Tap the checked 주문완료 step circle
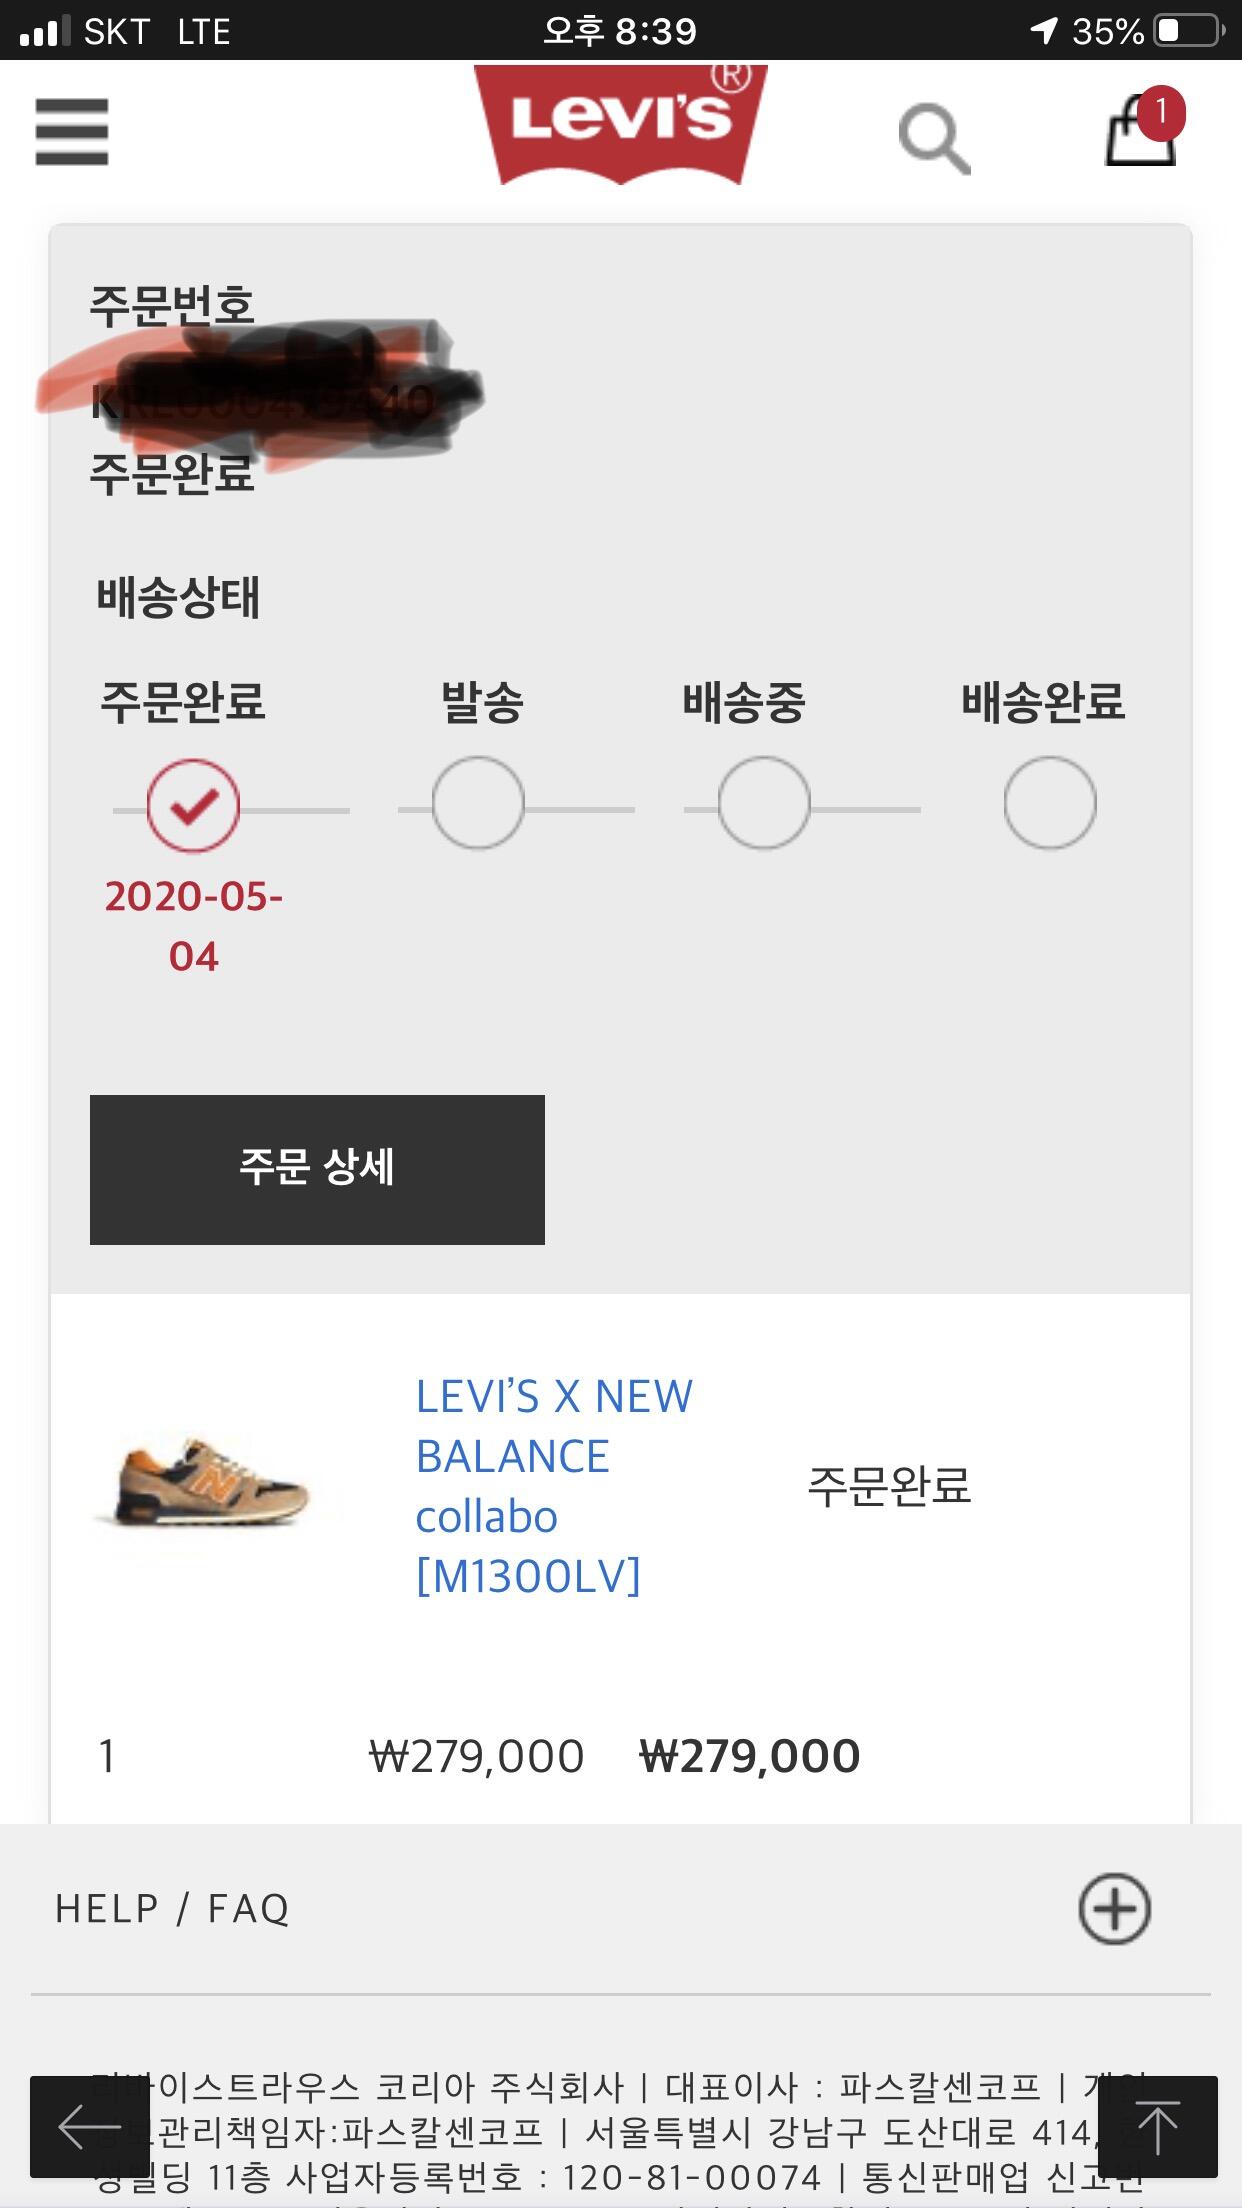Viewport: 1242px width, 2208px height. (x=193, y=806)
